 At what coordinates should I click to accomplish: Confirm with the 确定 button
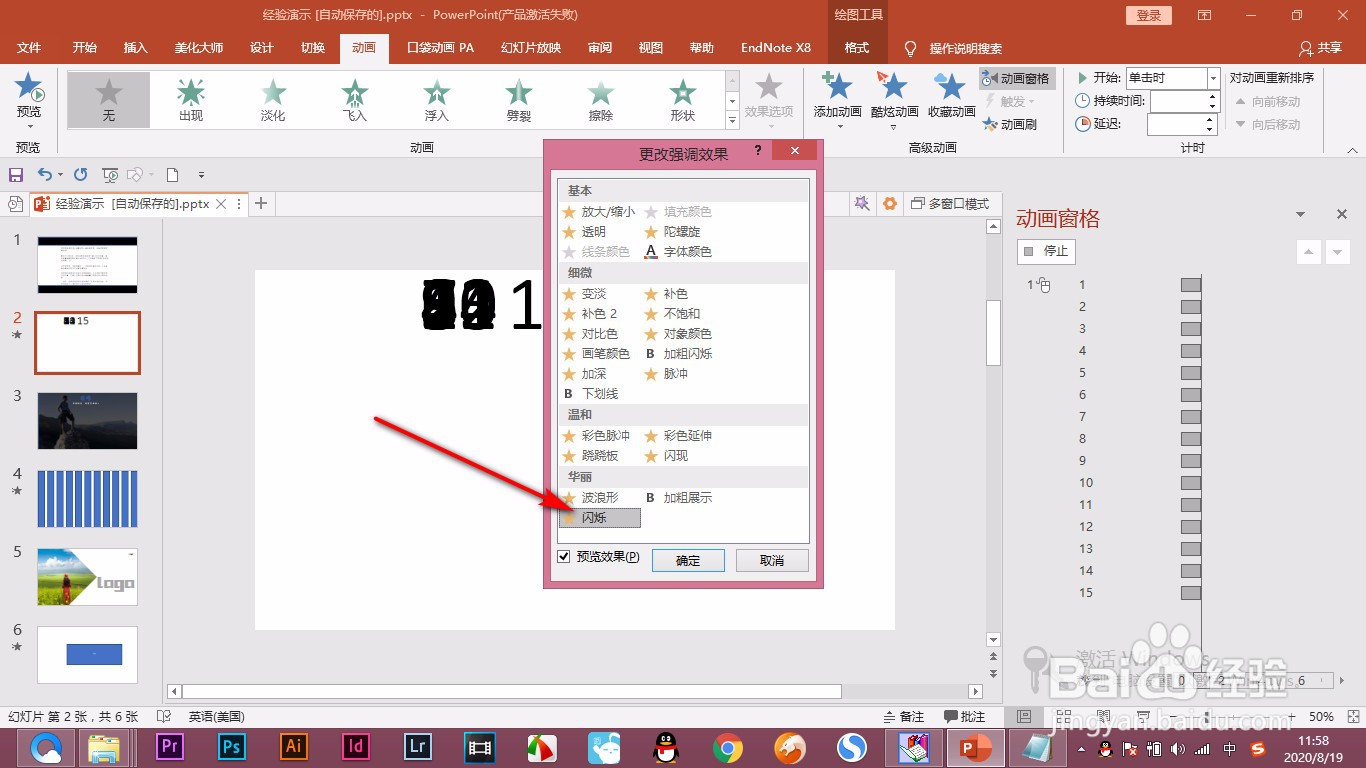(687, 560)
